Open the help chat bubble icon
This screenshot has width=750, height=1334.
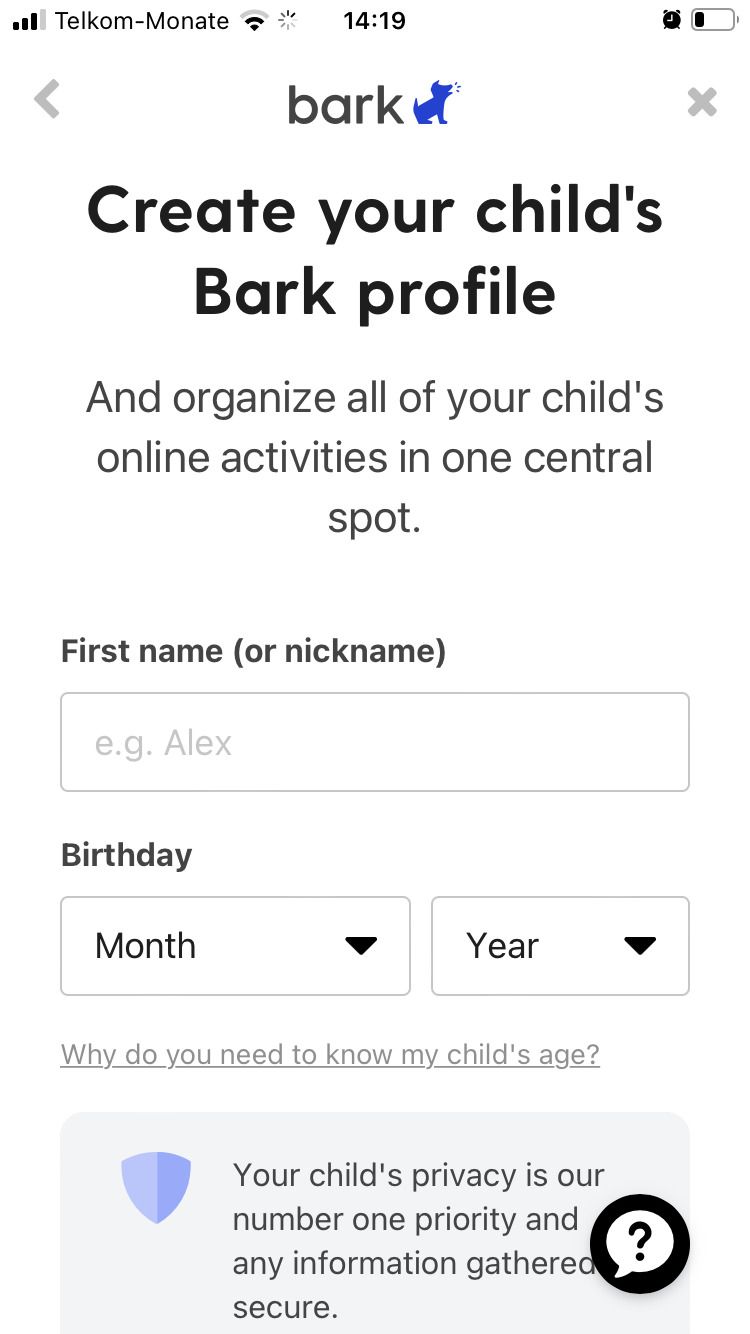click(640, 1245)
